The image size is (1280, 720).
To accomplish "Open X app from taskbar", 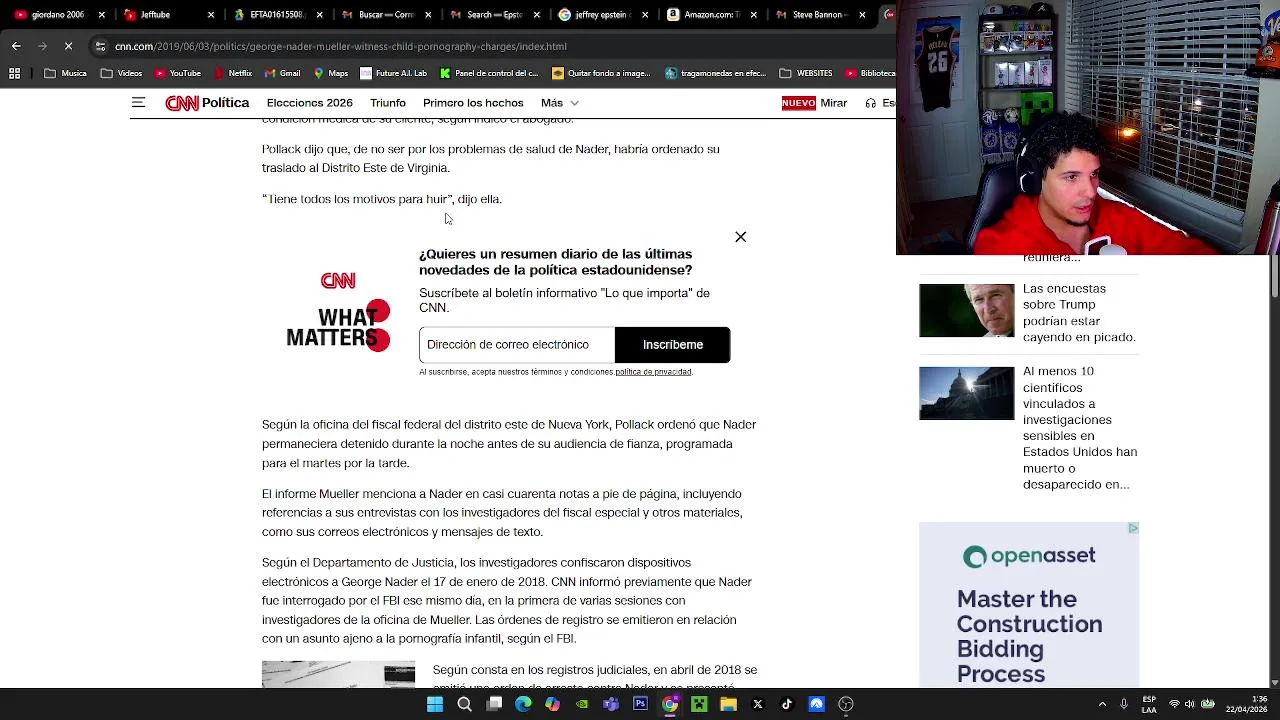I will click(758, 704).
